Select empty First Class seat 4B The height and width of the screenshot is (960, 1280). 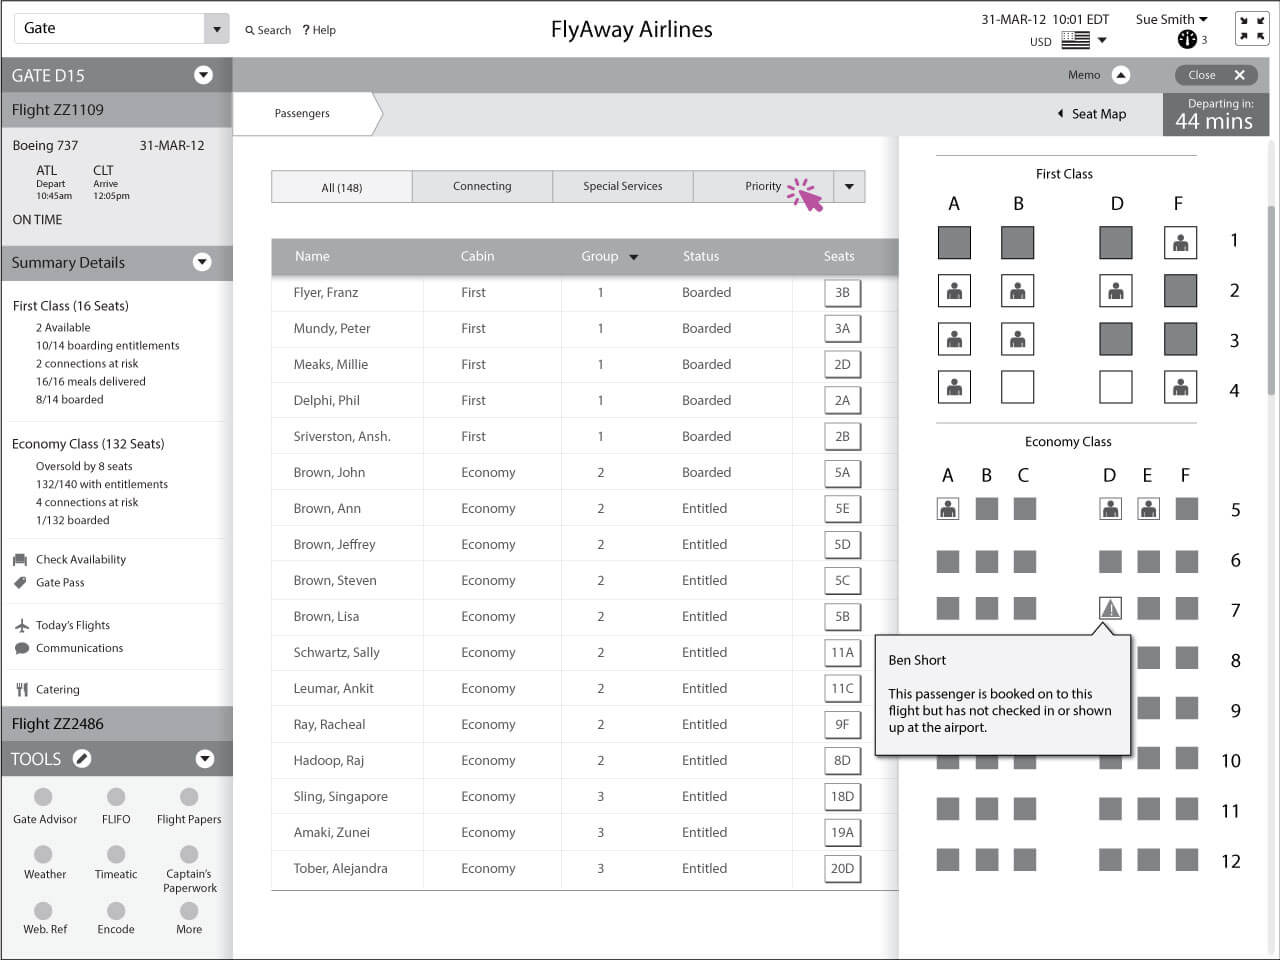1017,387
